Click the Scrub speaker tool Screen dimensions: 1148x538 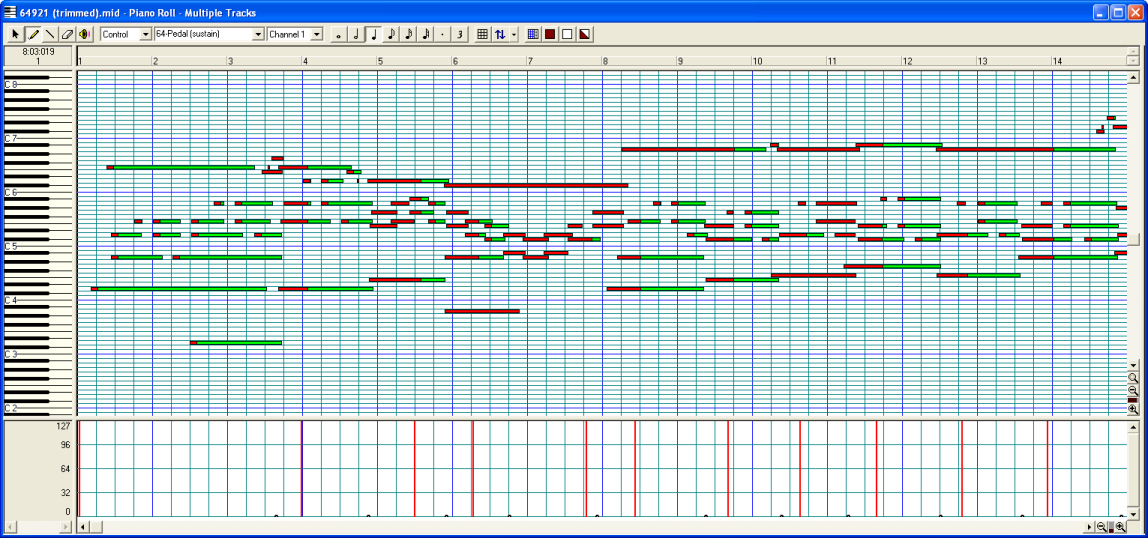(x=84, y=34)
